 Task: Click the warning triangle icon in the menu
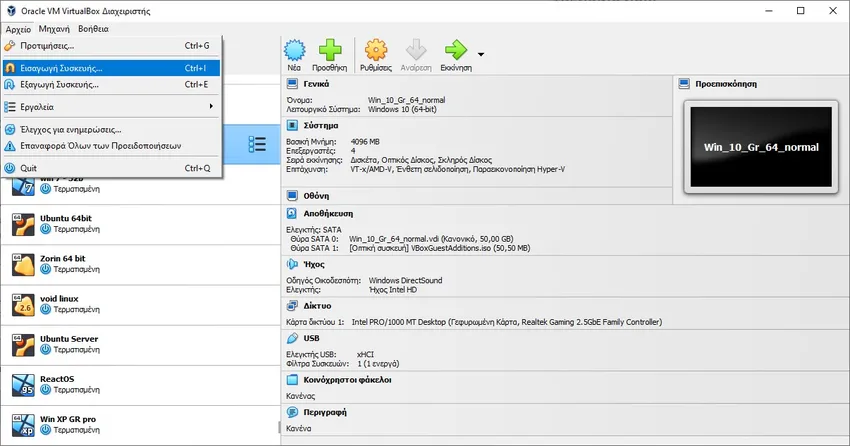pyautogui.click(x=10, y=146)
